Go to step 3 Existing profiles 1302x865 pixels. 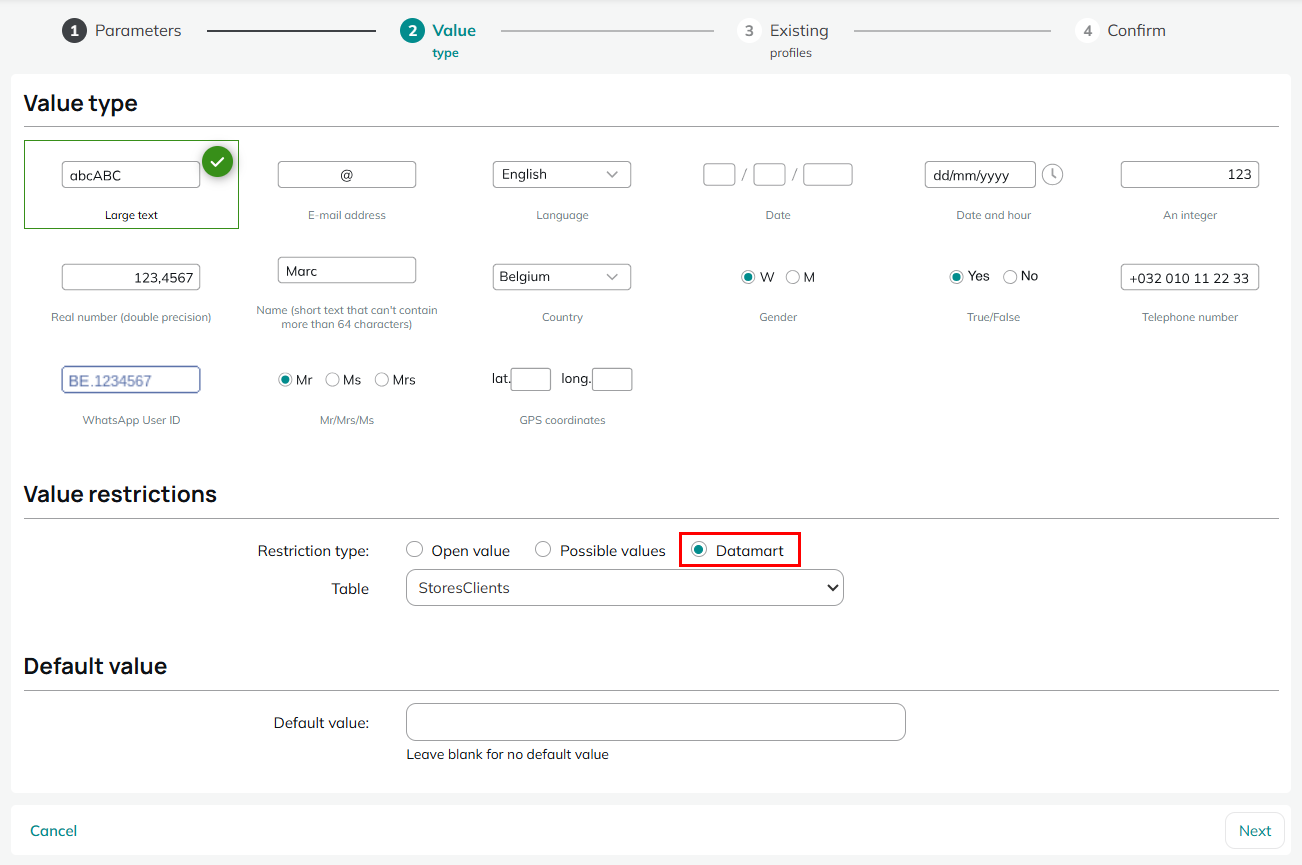click(784, 39)
